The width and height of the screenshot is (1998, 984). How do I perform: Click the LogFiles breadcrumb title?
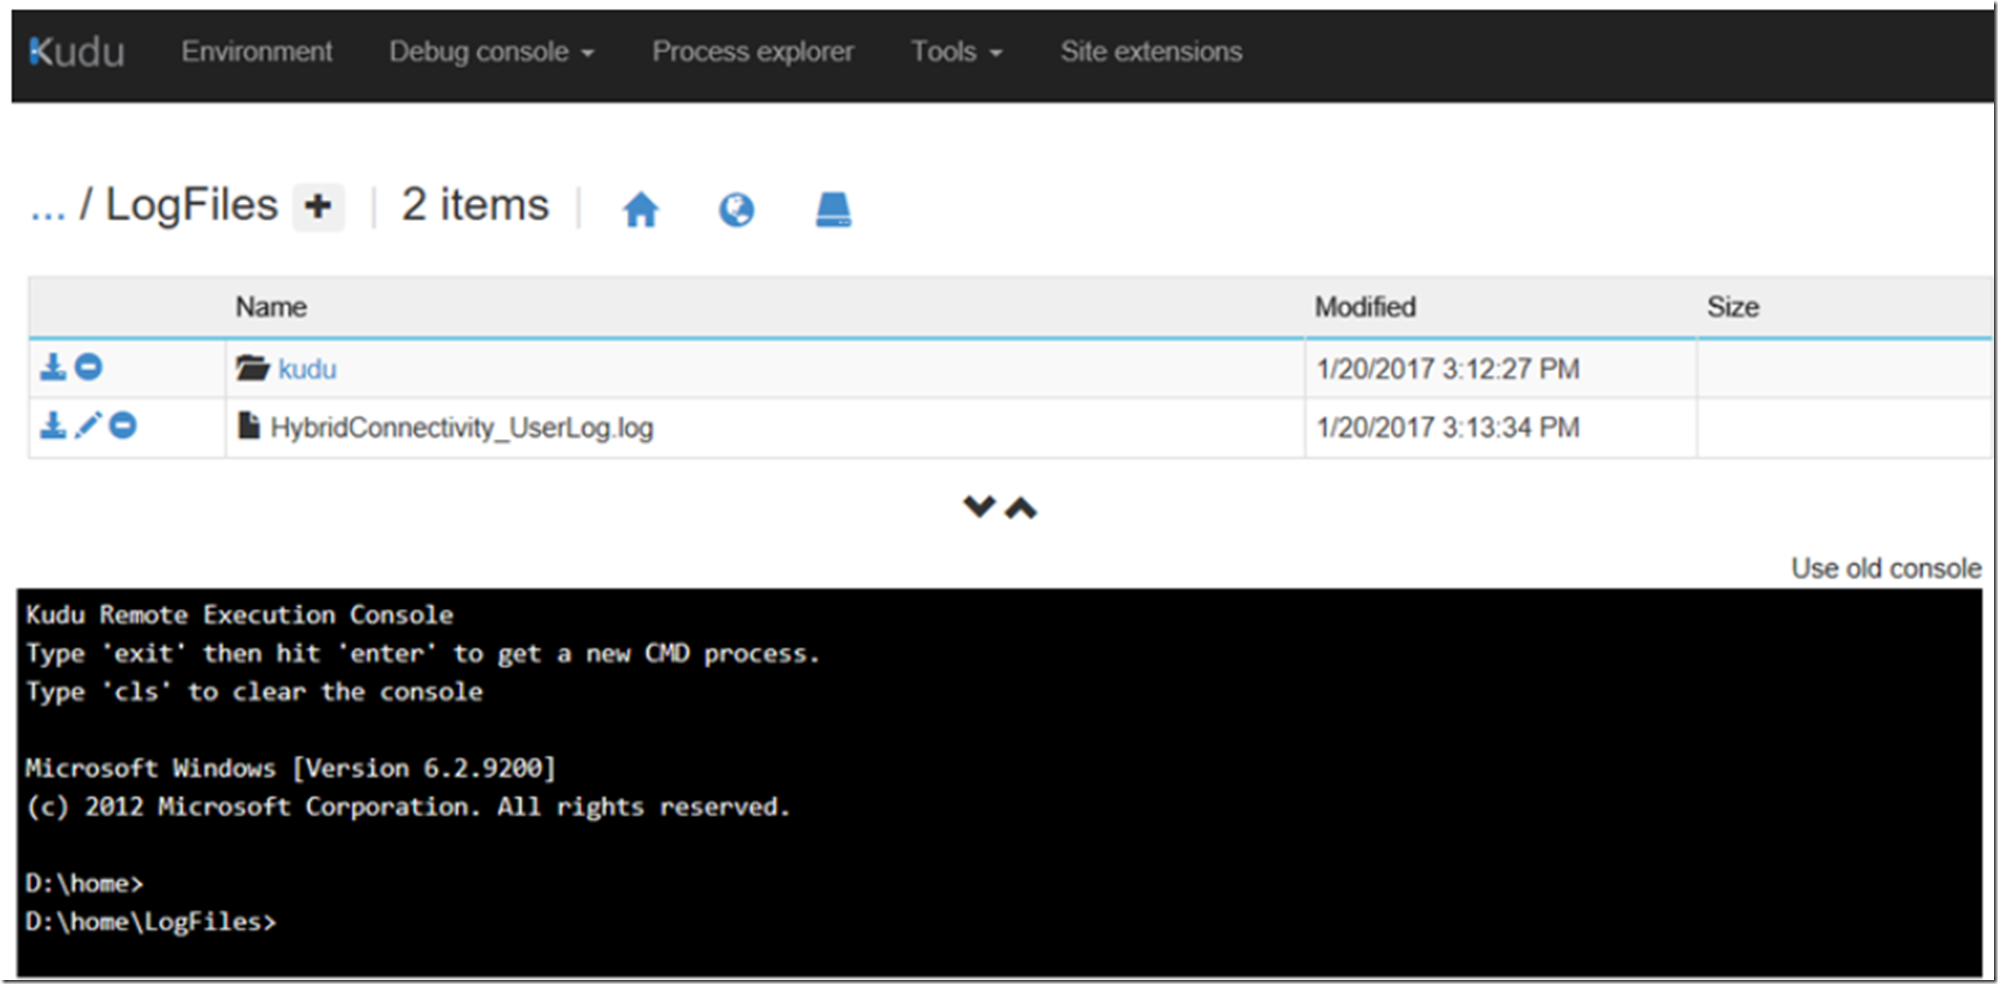coord(191,205)
